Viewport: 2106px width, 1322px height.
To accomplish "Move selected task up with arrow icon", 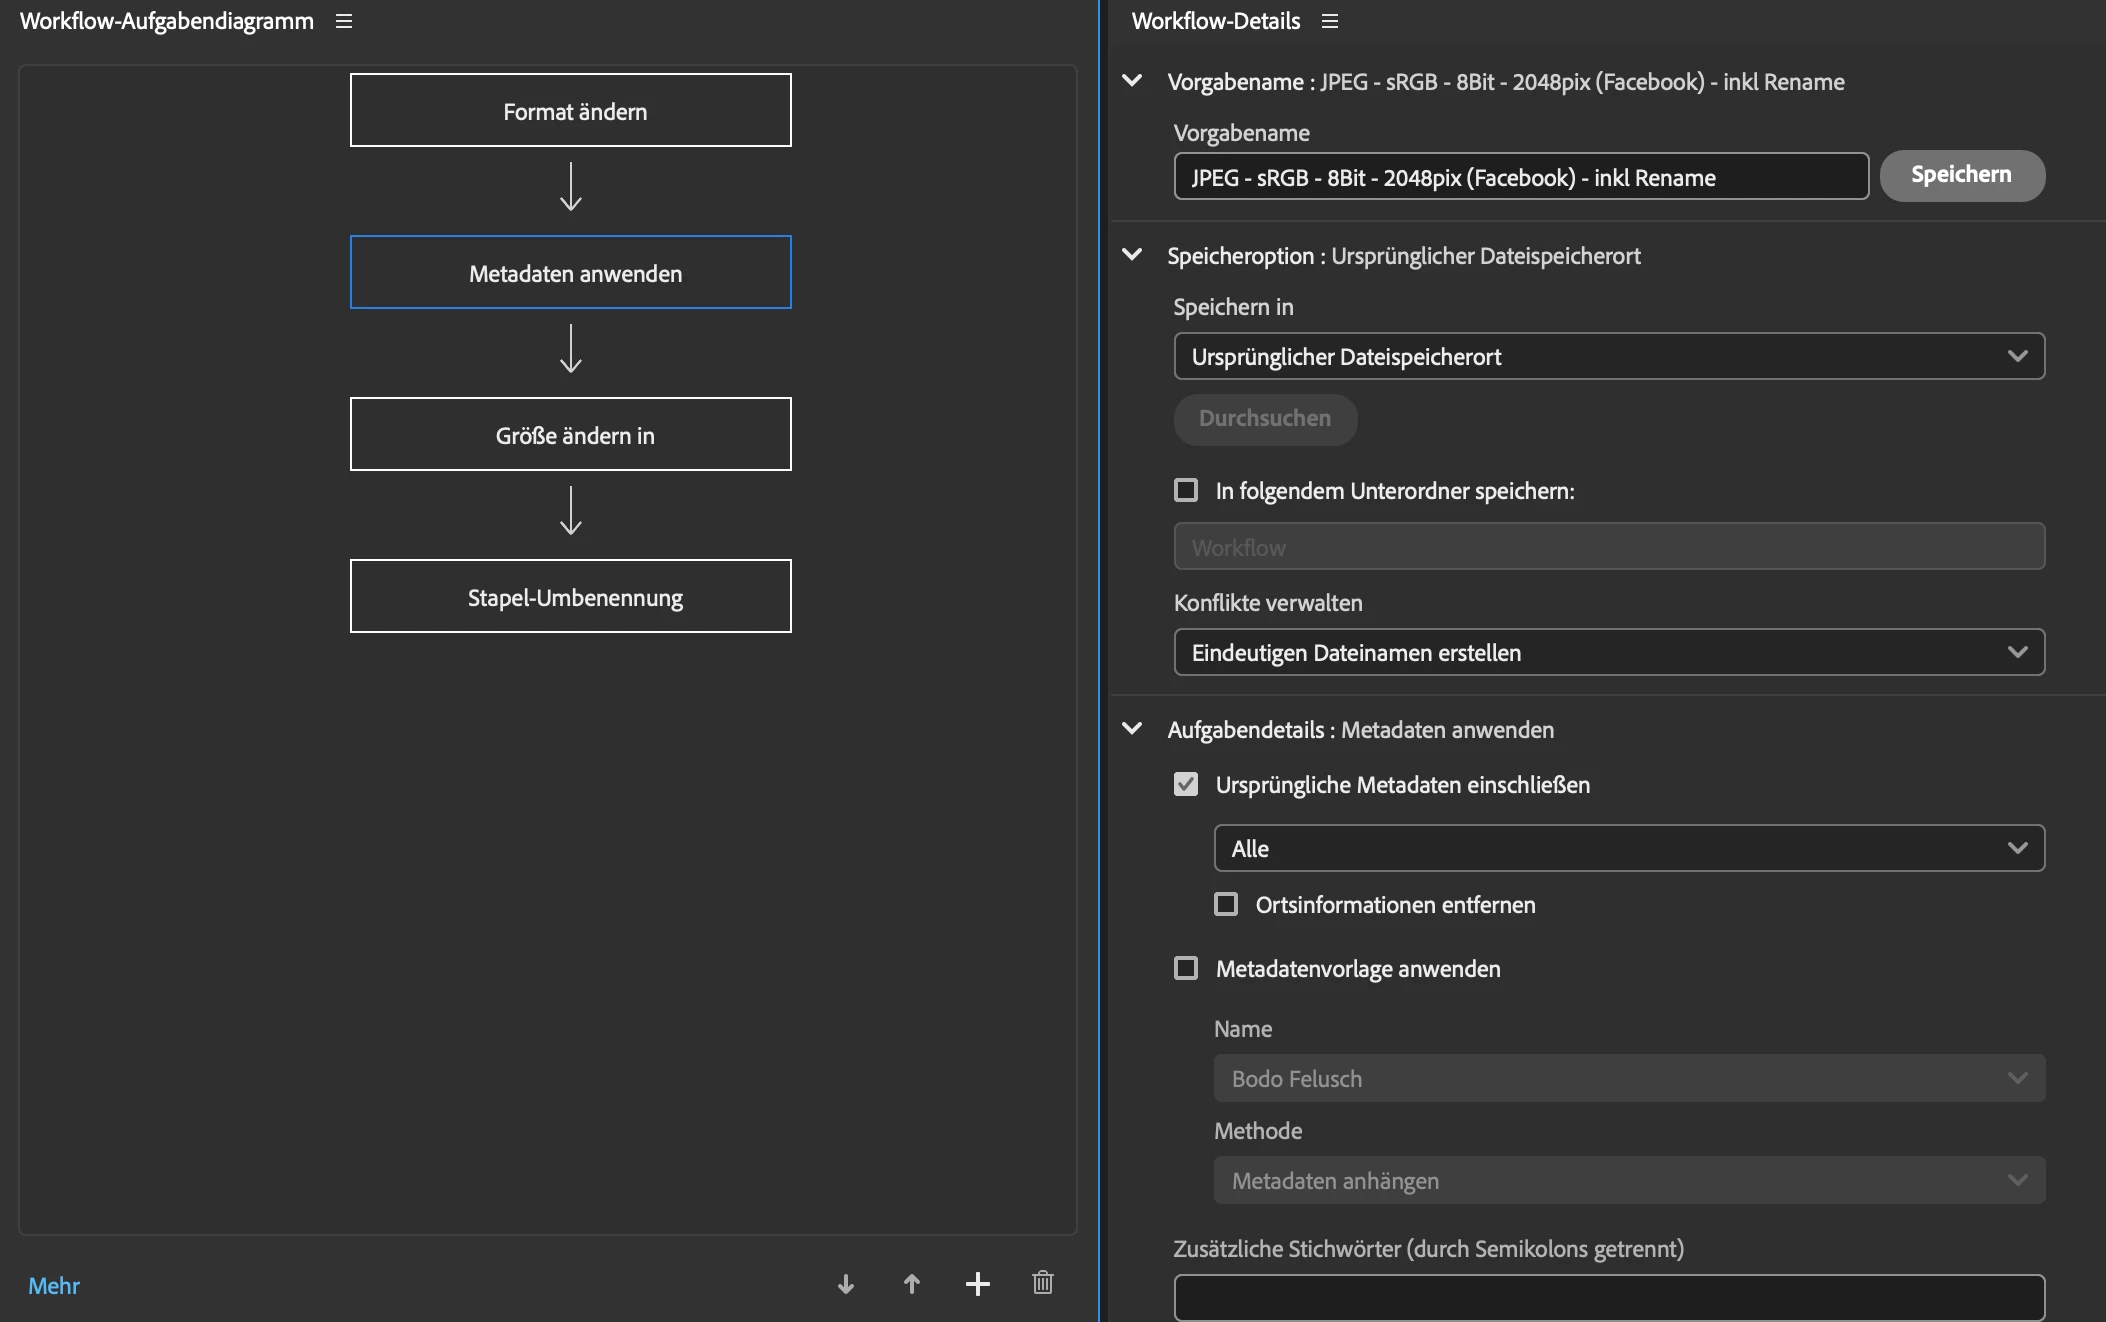I will [x=911, y=1284].
